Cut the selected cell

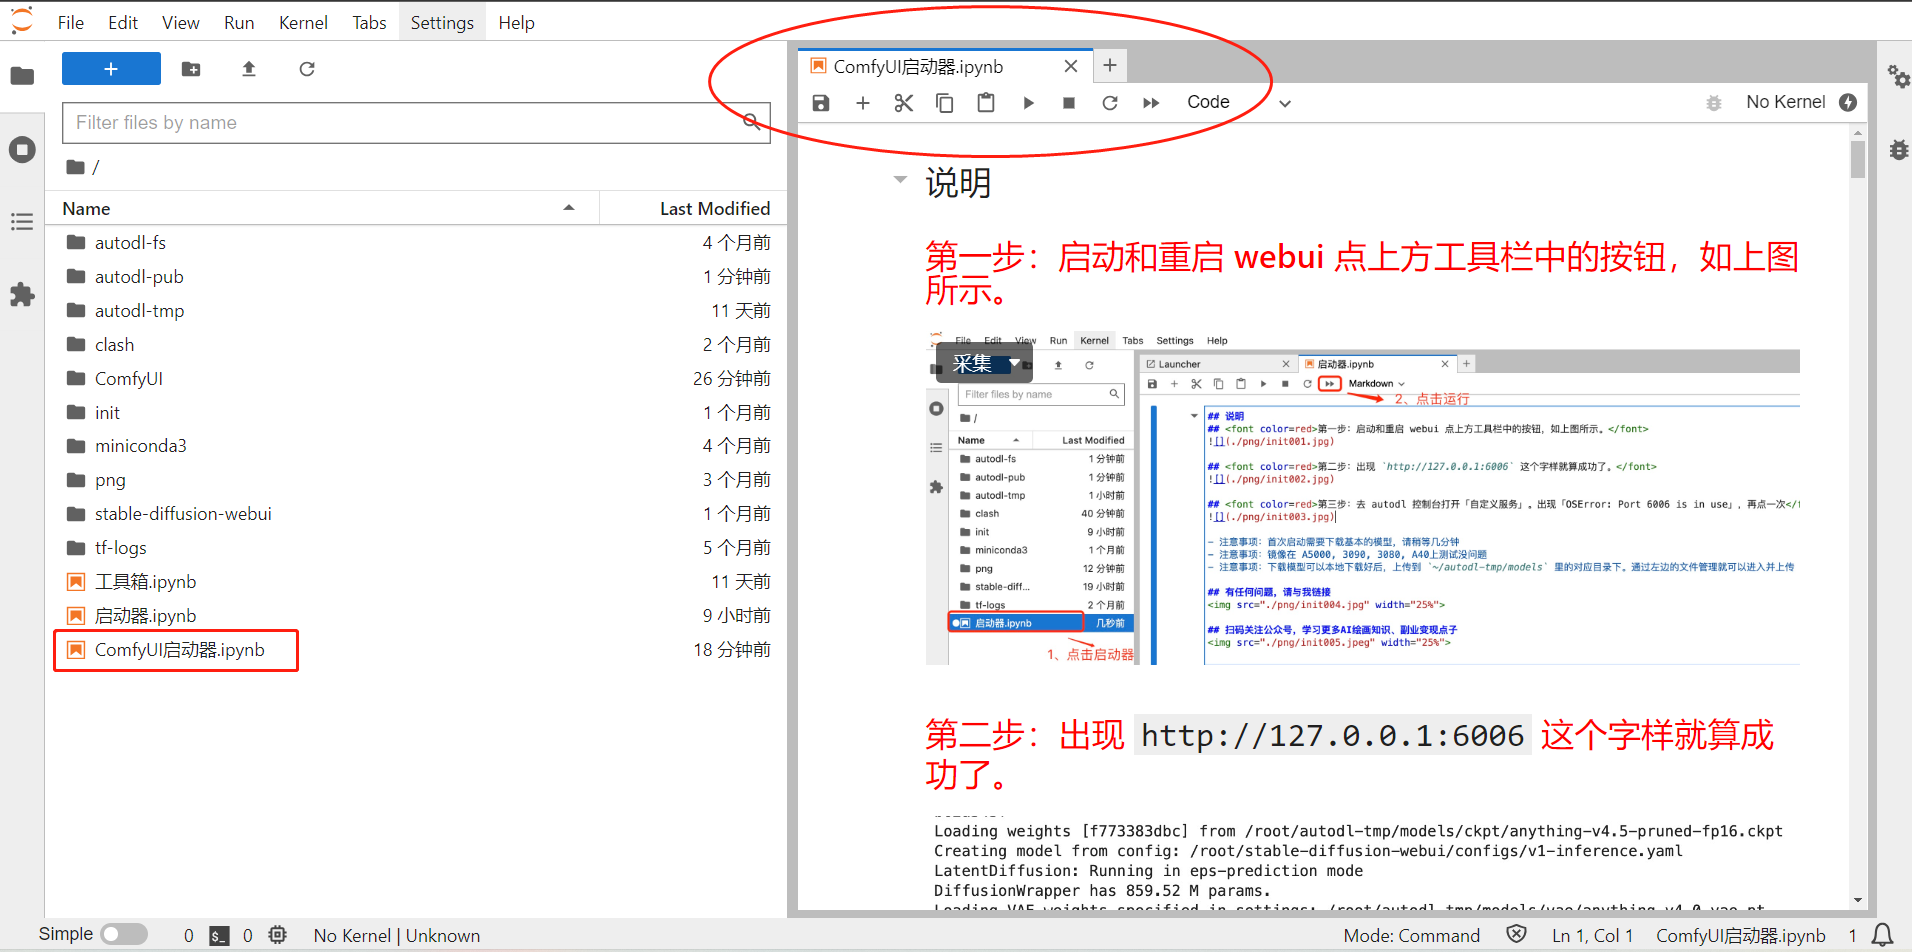pos(904,103)
